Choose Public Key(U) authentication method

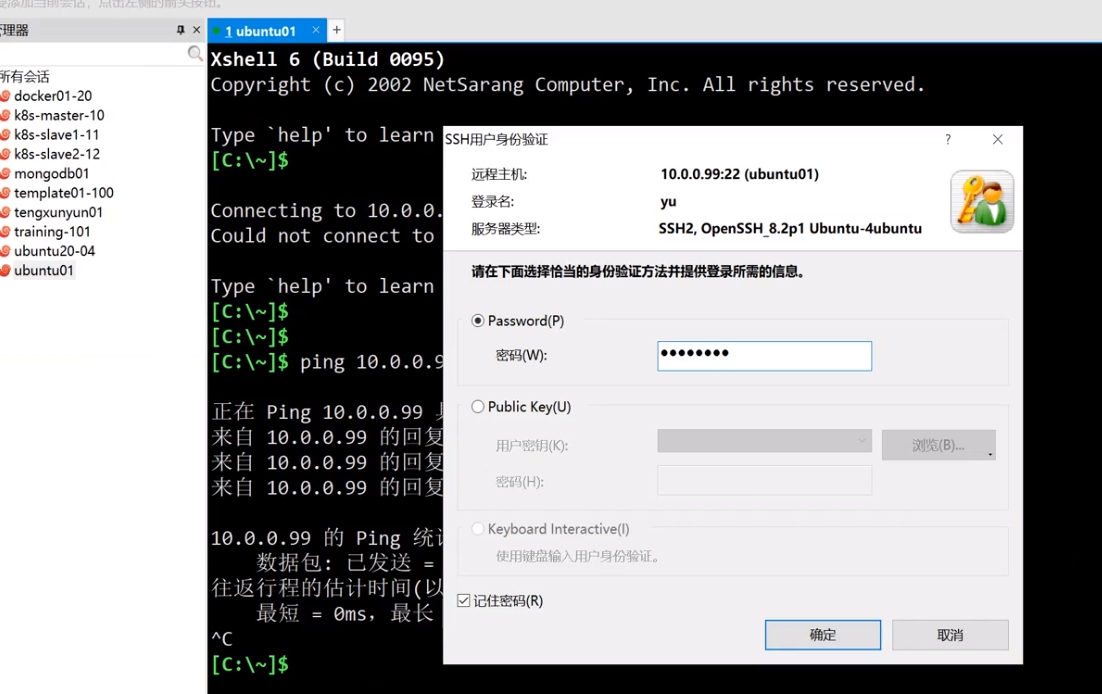point(478,407)
